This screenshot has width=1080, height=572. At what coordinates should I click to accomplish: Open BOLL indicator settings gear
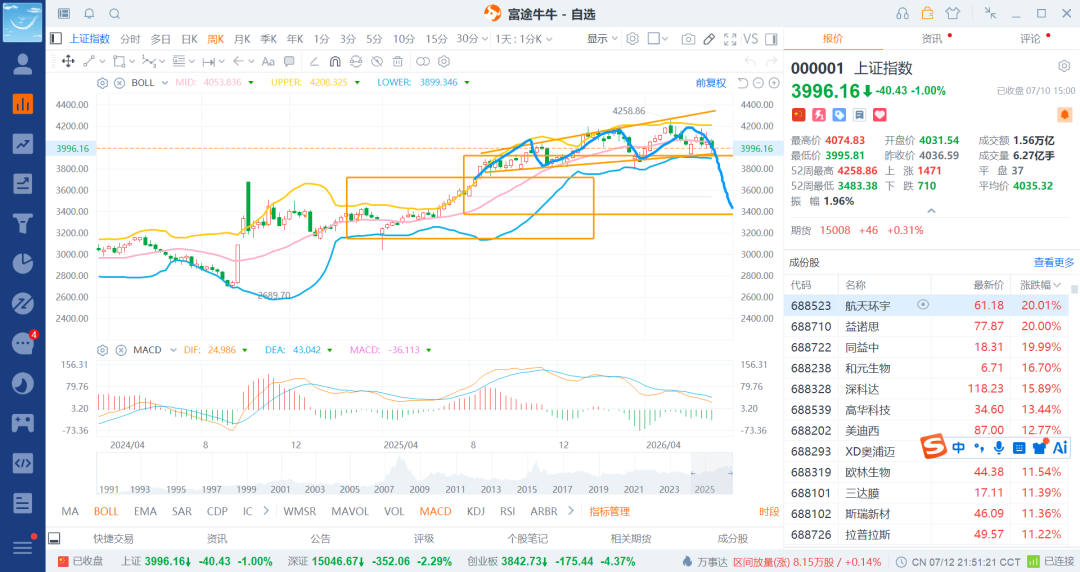102,83
